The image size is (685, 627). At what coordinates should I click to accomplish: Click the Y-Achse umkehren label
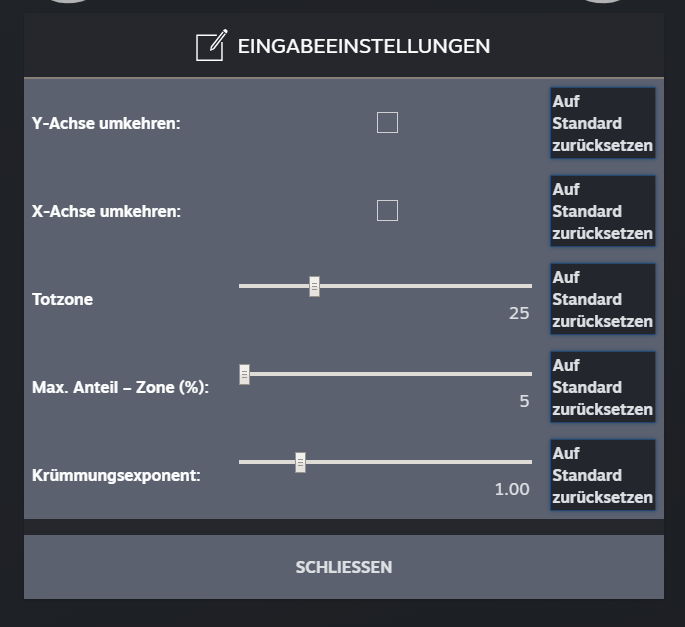[106, 124]
